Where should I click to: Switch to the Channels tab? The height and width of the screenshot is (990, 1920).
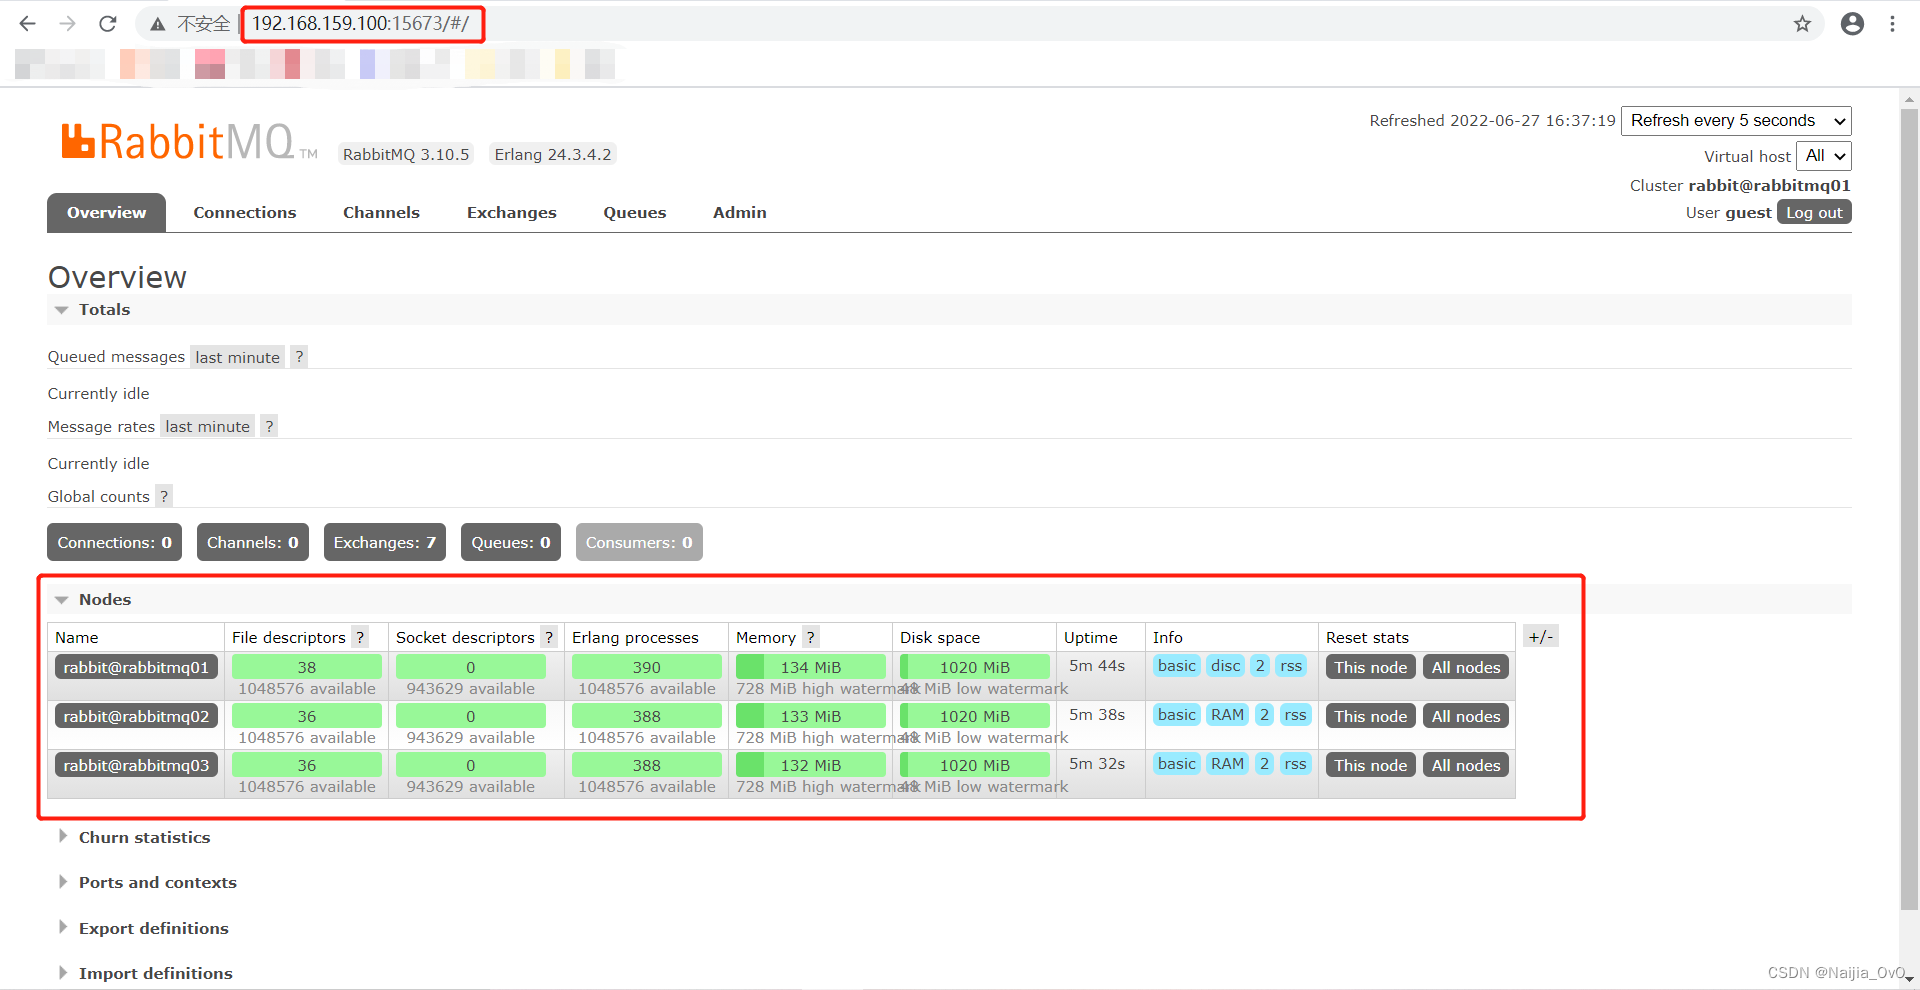click(381, 212)
